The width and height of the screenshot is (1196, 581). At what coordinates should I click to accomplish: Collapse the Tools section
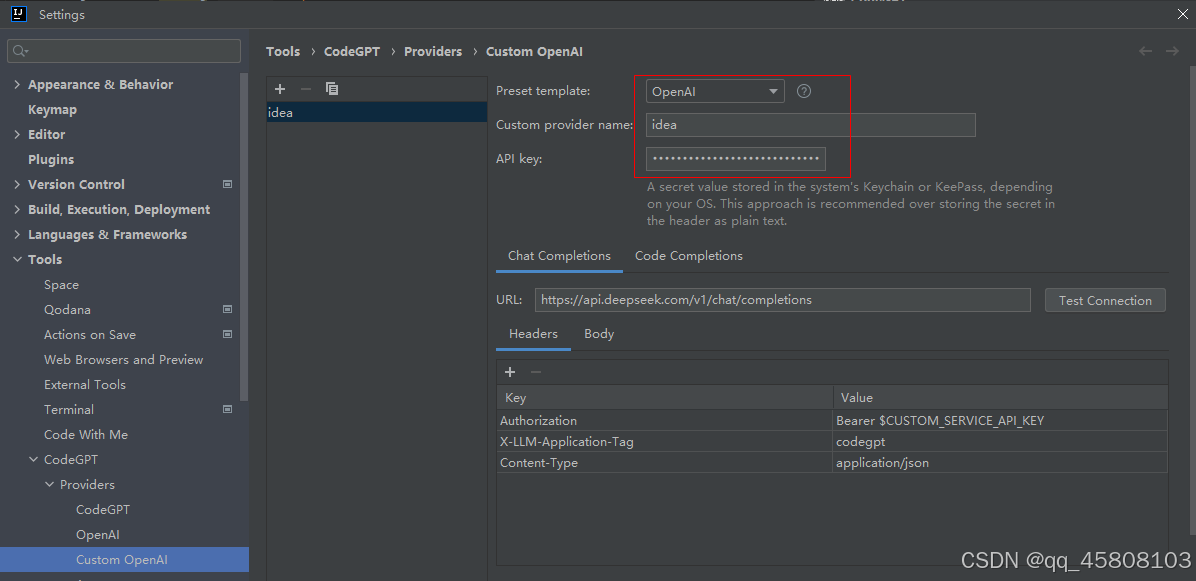point(17,260)
